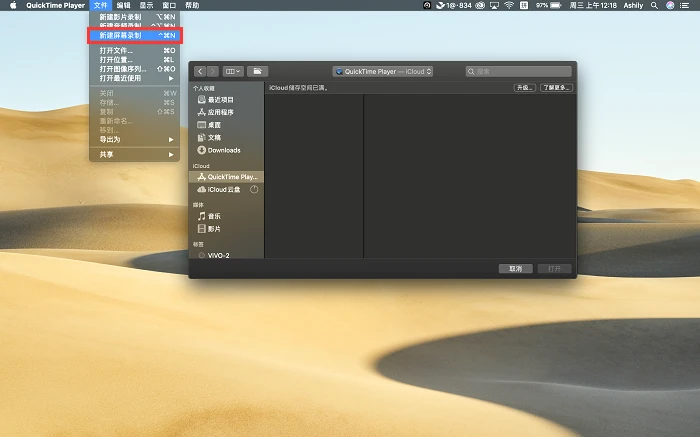Open the column view mode dropdown
Viewport: 700px width, 437px height.
(x=233, y=71)
